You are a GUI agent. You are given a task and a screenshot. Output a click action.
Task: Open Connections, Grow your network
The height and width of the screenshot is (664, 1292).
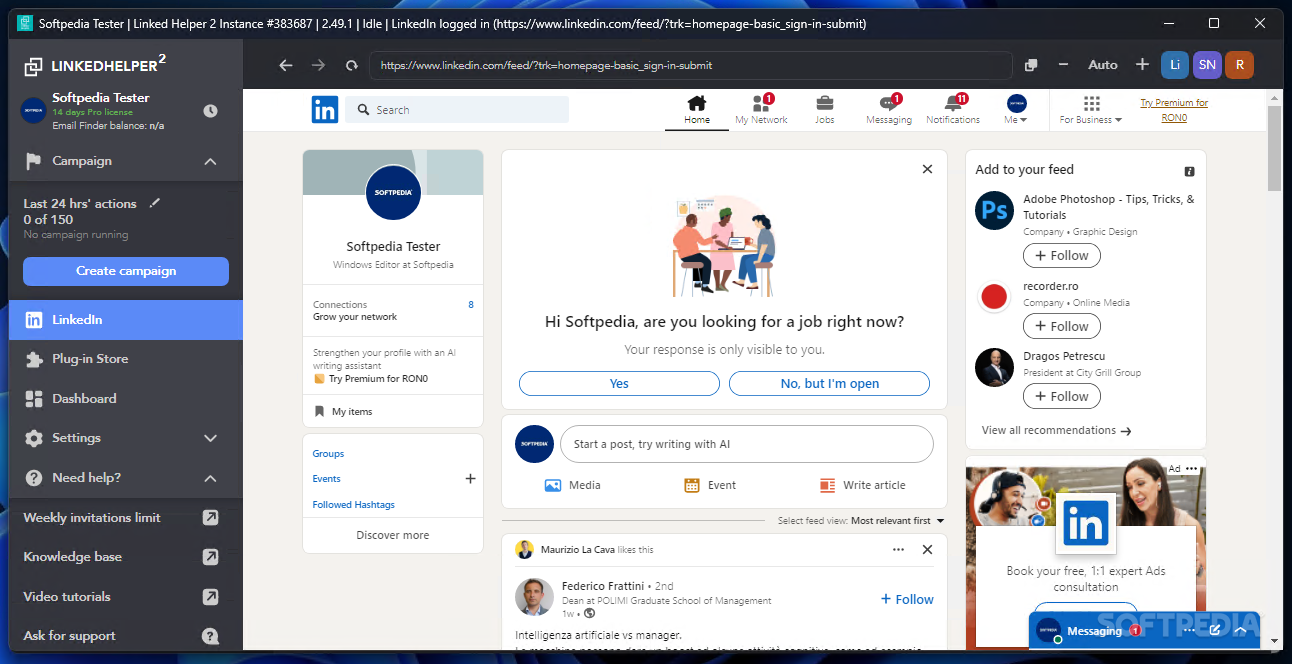pyautogui.click(x=393, y=311)
